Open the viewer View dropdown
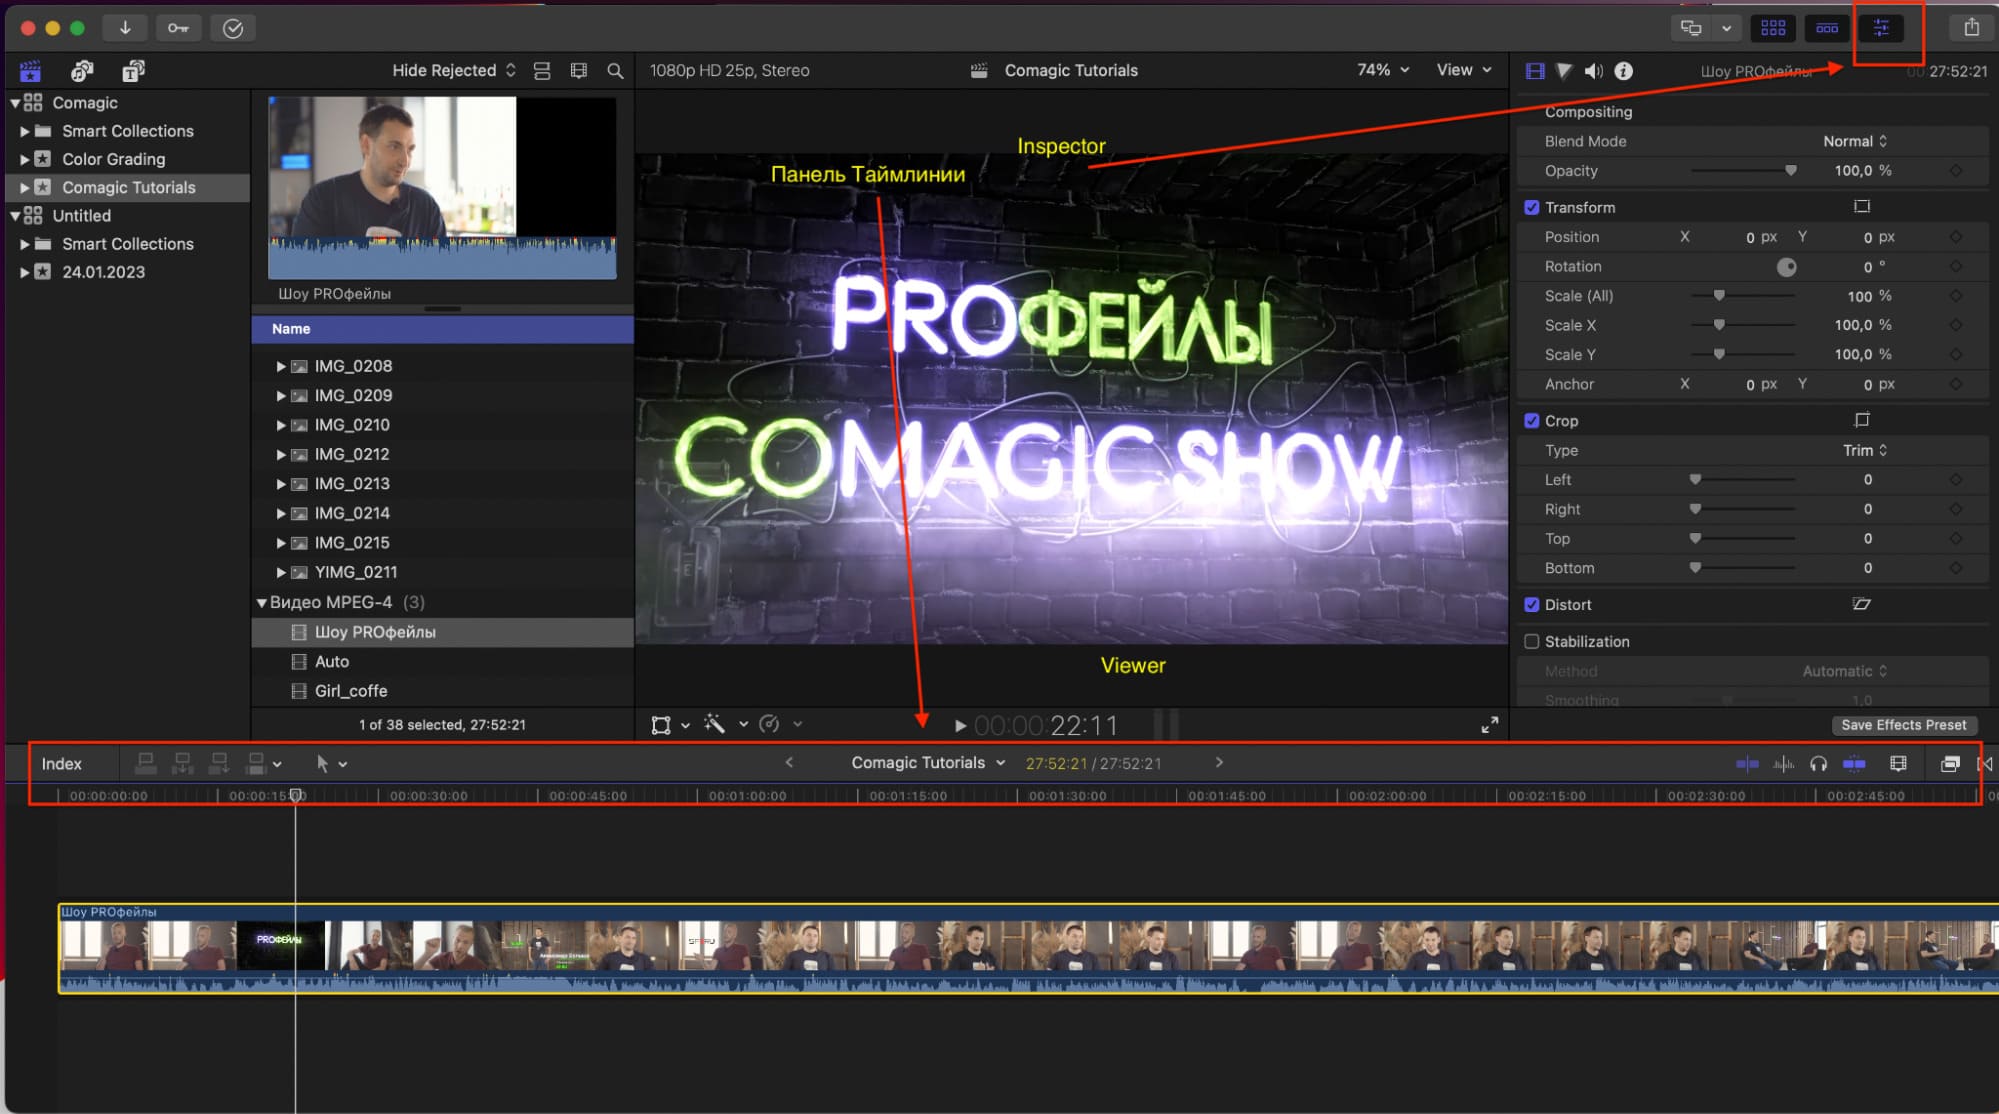The image size is (1999, 1114). 1464,70
